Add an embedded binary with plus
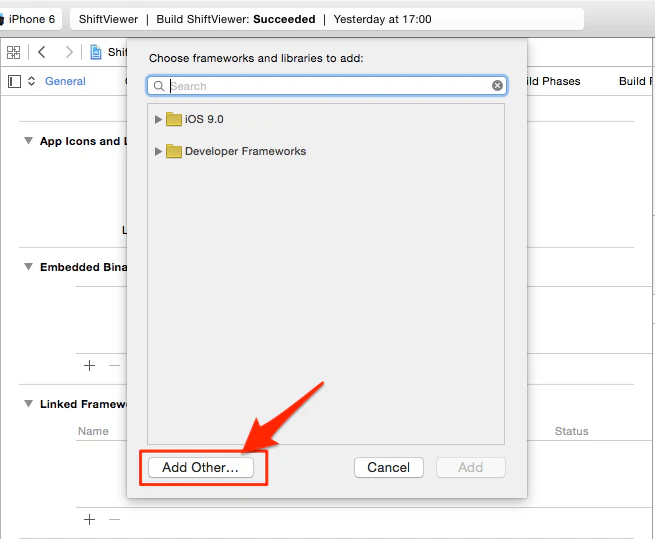Image resolution: width=655 pixels, height=539 pixels. pyautogui.click(x=89, y=366)
